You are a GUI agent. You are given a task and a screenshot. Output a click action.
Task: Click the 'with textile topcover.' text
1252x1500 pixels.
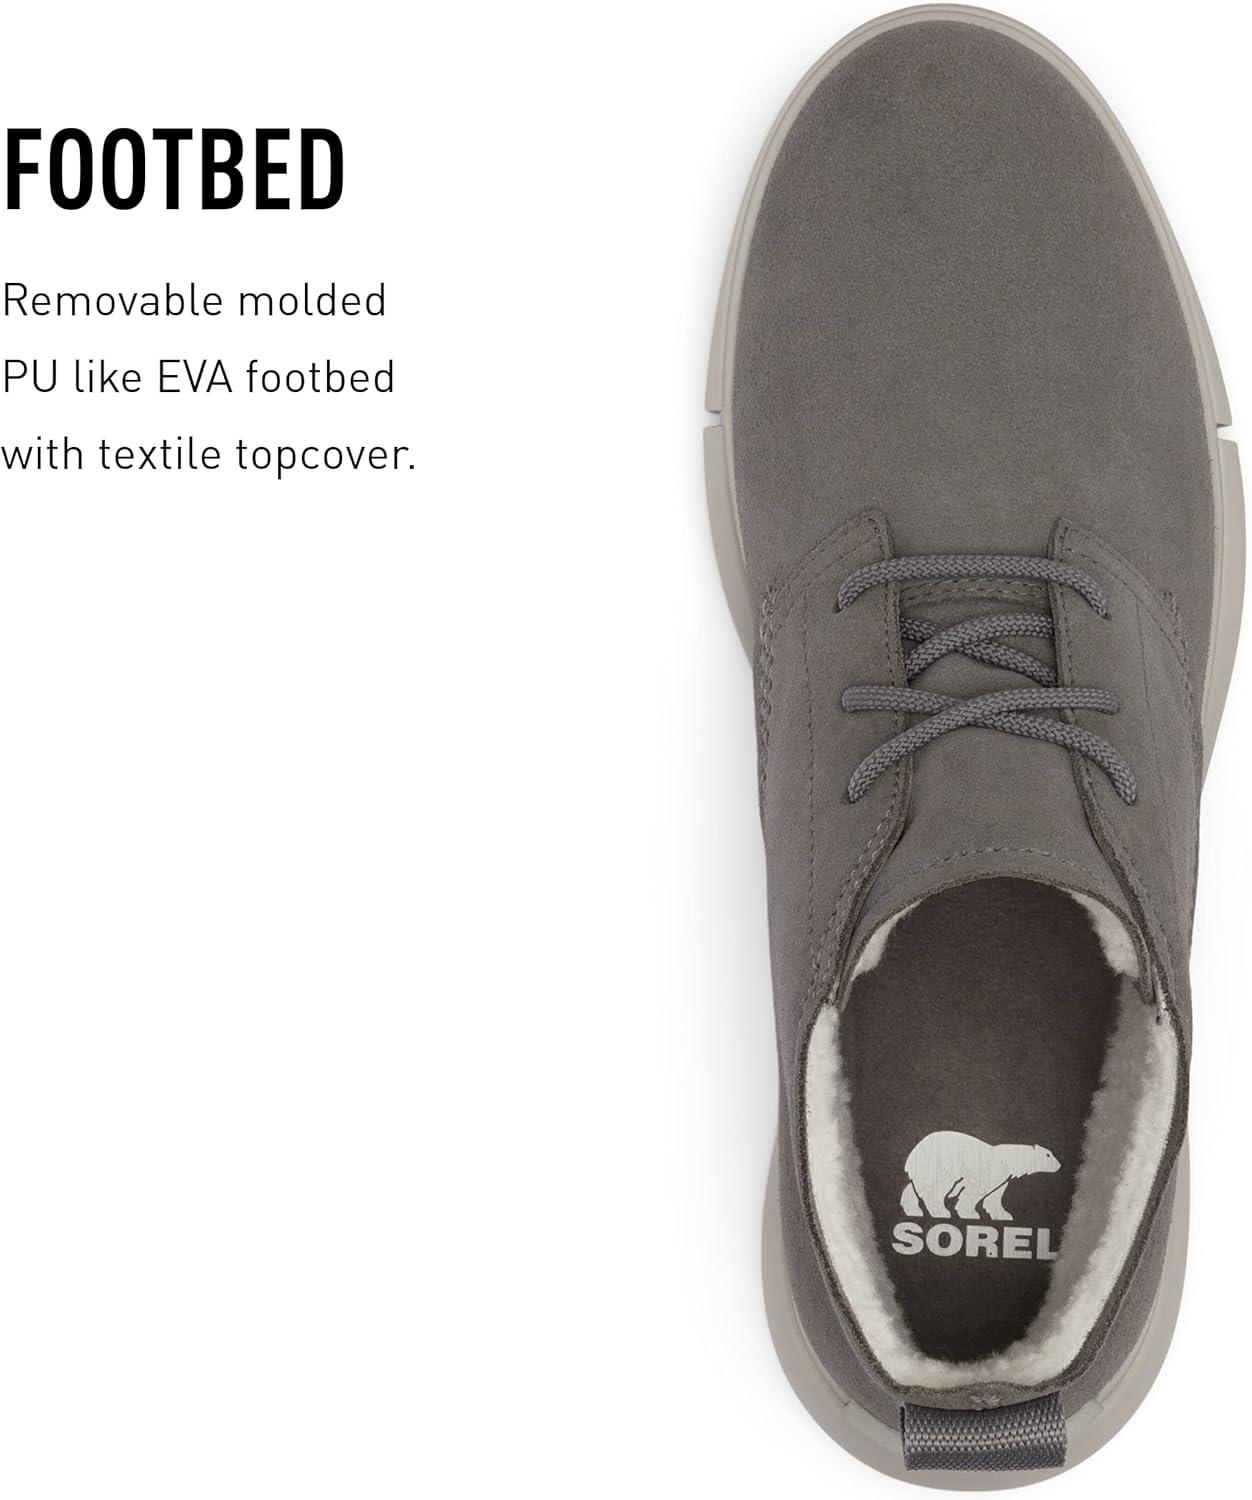point(209,456)
